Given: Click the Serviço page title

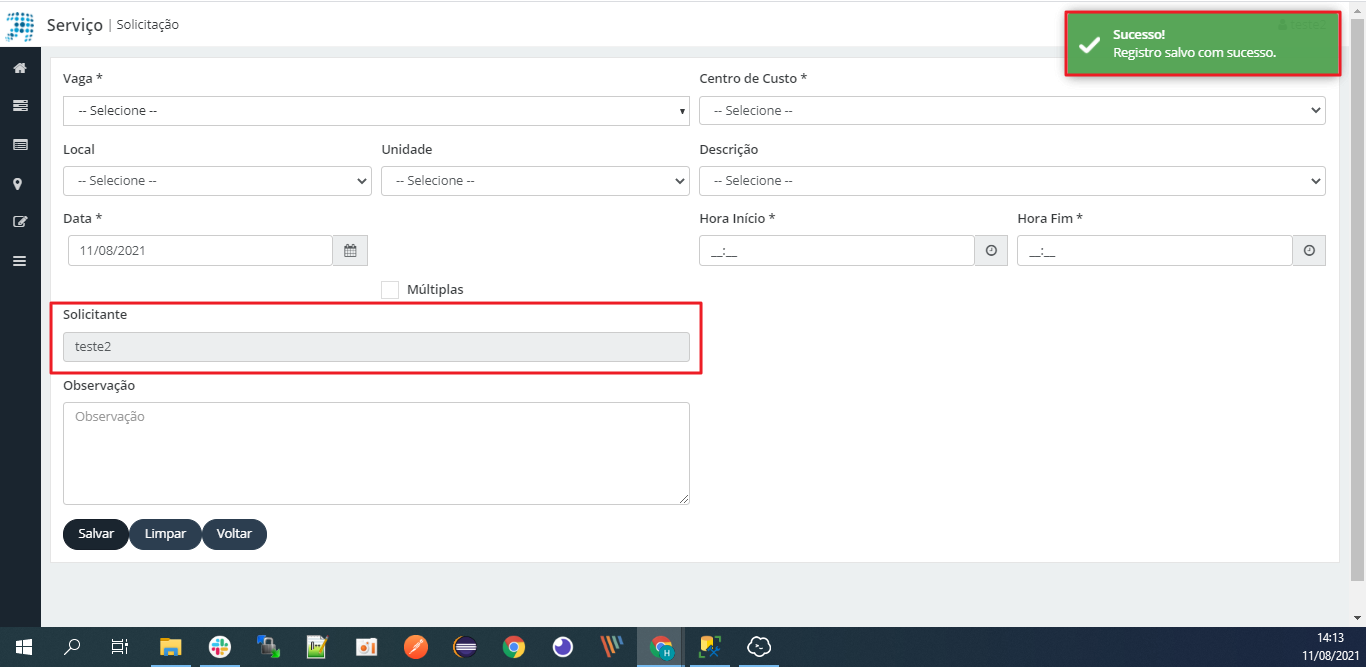Looking at the screenshot, I should pyautogui.click(x=74, y=25).
